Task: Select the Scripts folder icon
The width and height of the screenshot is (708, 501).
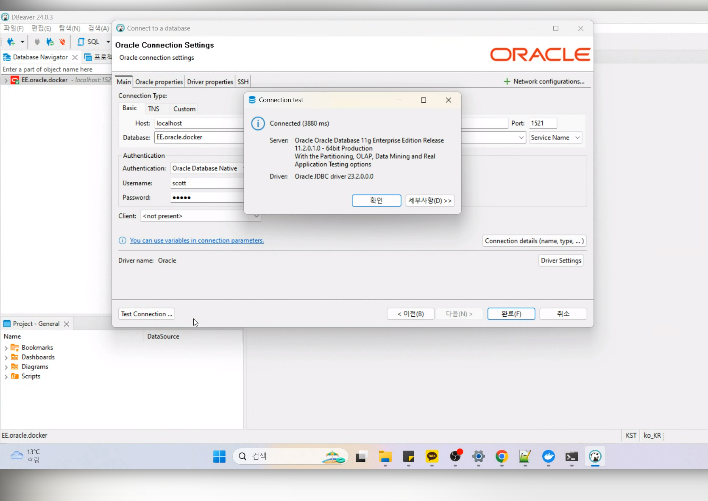Action: click(x=15, y=376)
